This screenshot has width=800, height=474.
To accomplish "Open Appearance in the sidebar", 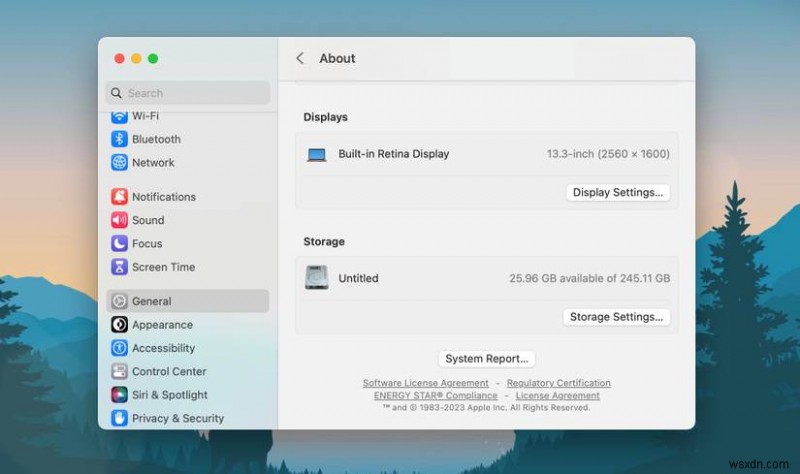I will pos(188,325).
